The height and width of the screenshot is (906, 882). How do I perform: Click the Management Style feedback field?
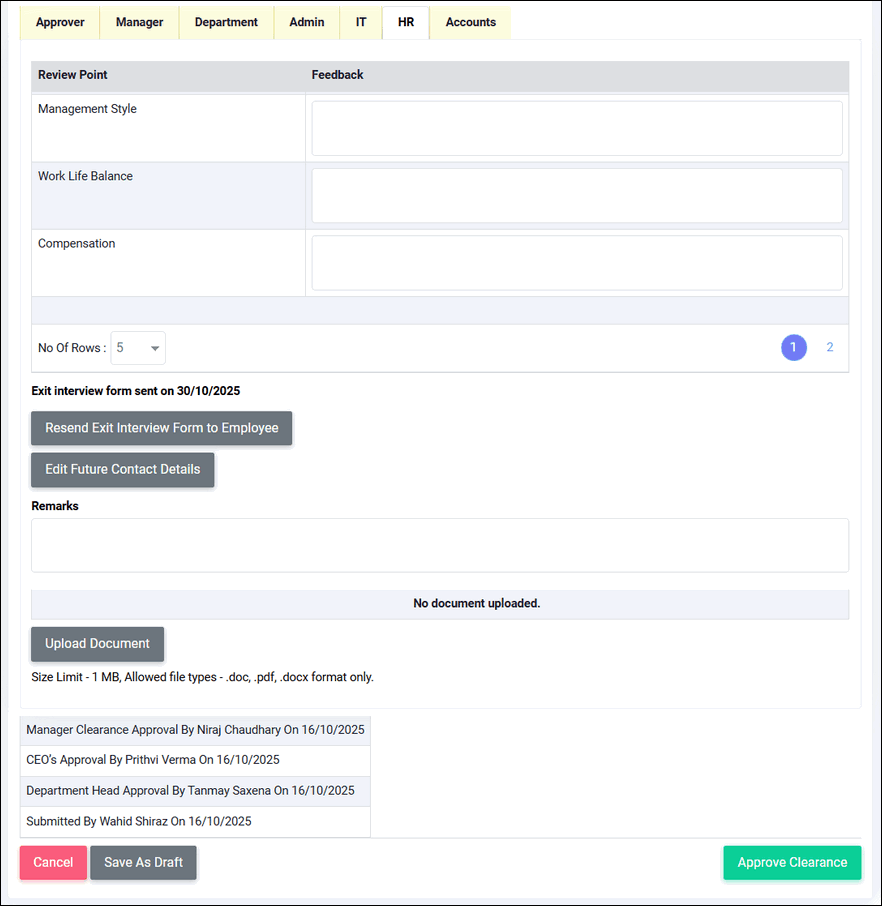(576, 128)
